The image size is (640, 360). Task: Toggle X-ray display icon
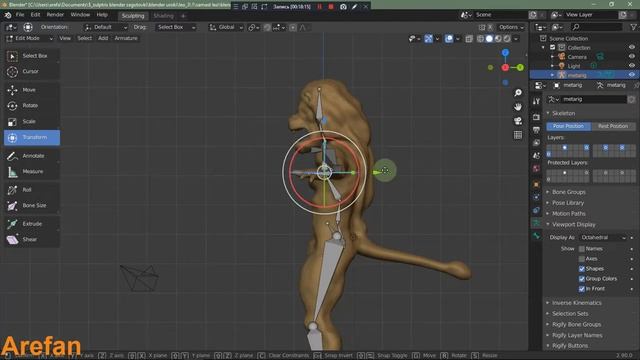(x=469, y=39)
